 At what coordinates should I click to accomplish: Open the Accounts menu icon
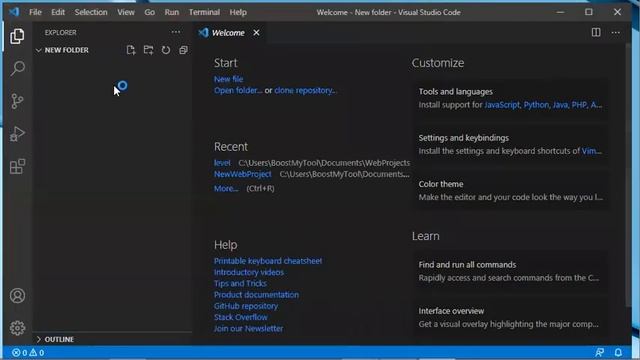point(17,296)
